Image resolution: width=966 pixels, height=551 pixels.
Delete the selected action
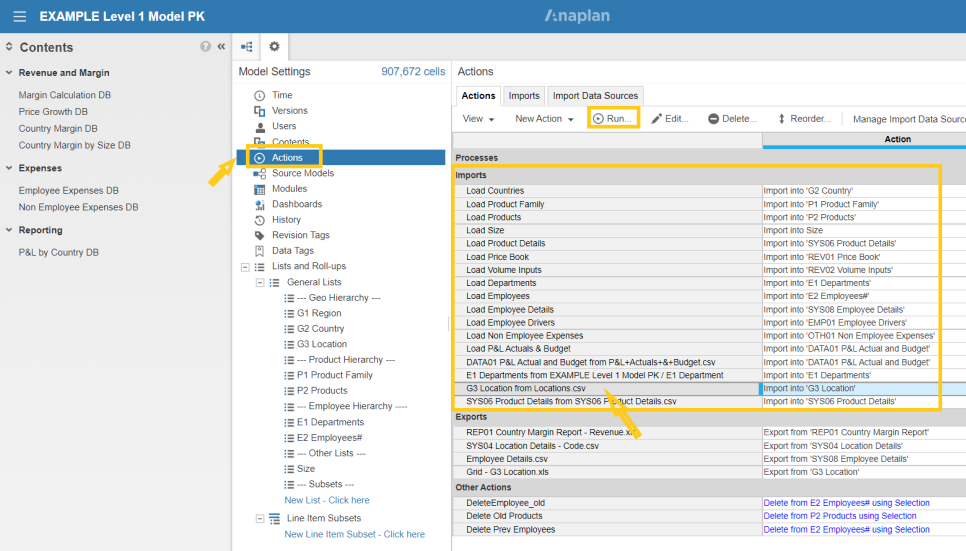tap(732, 118)
